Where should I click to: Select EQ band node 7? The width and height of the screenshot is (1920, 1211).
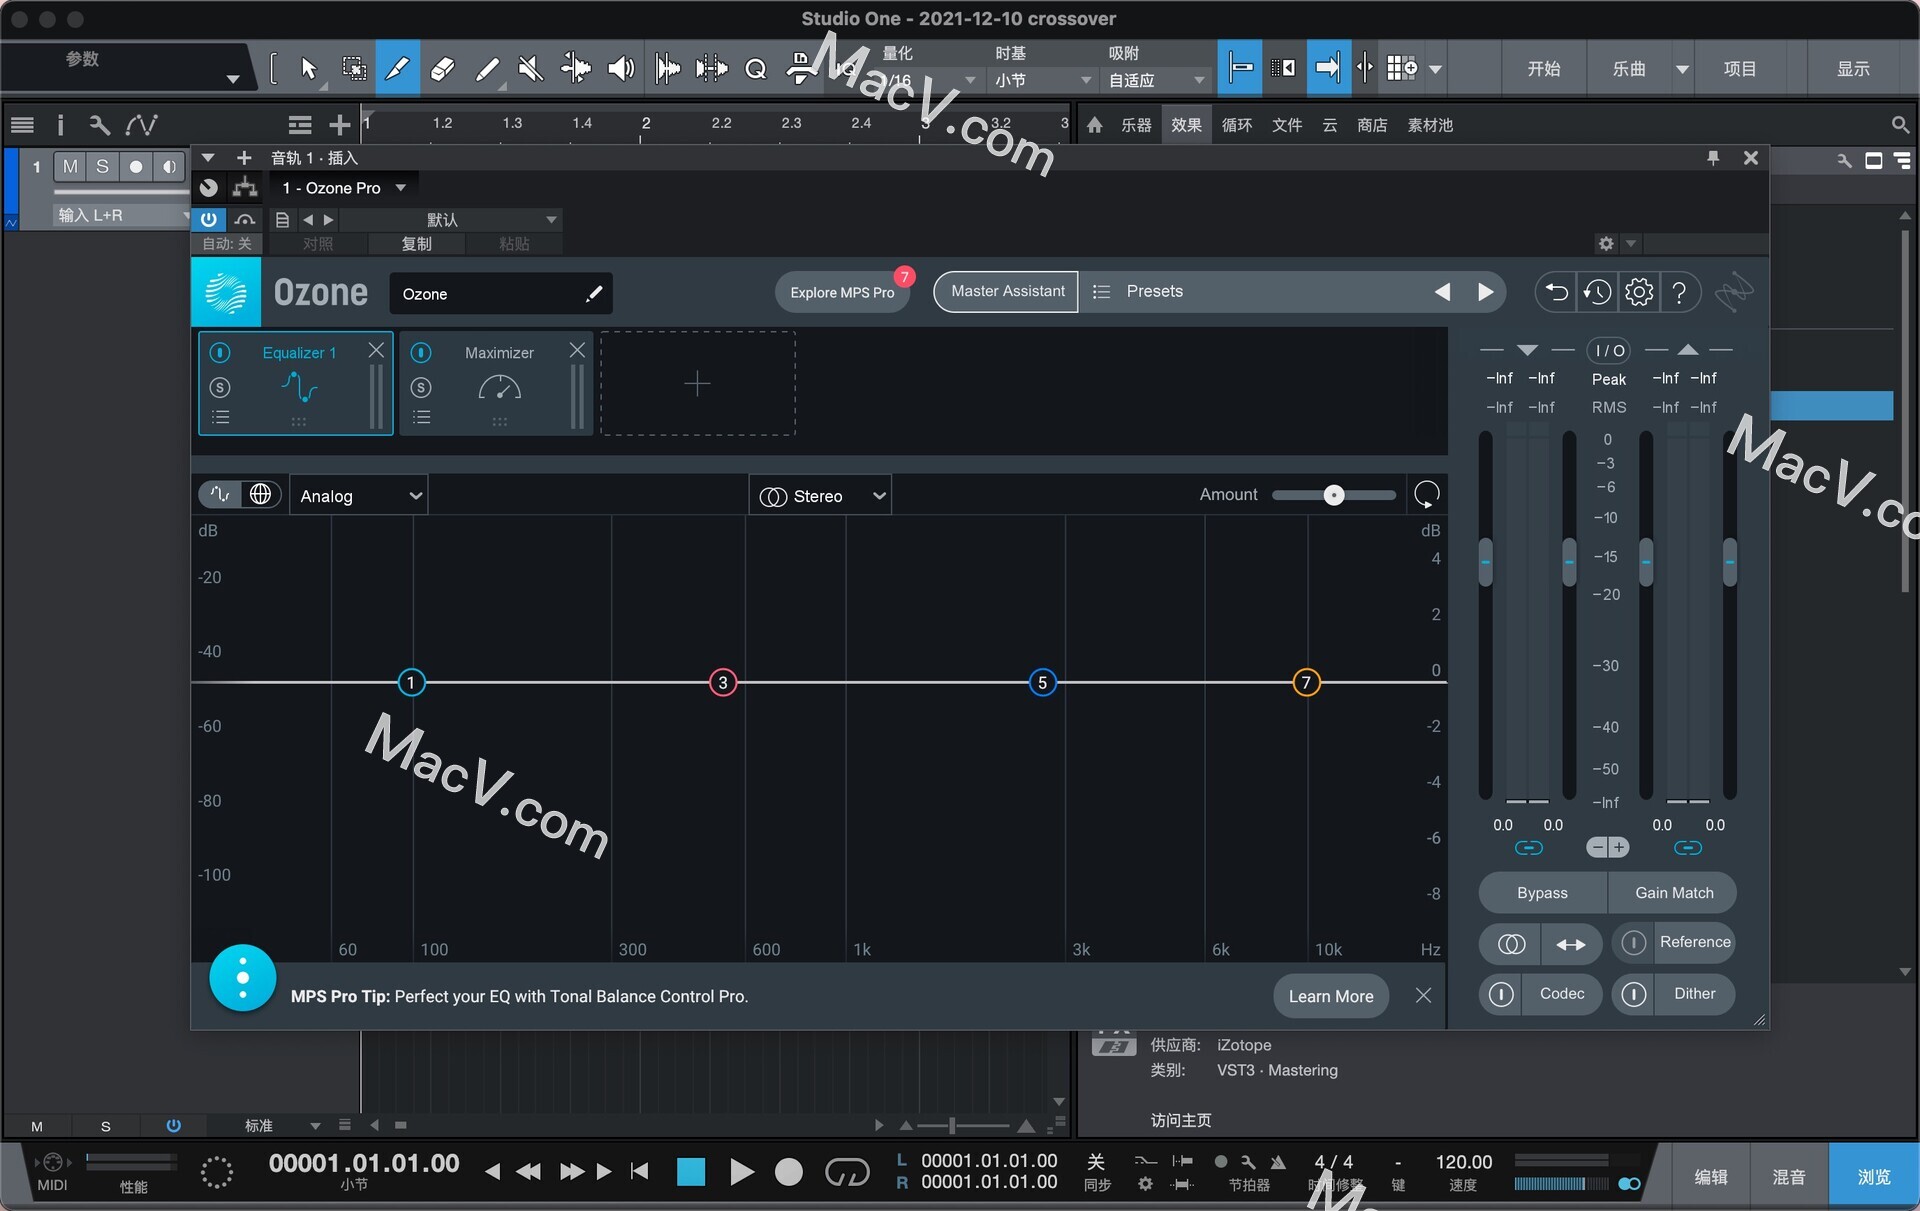[1306, 683]
